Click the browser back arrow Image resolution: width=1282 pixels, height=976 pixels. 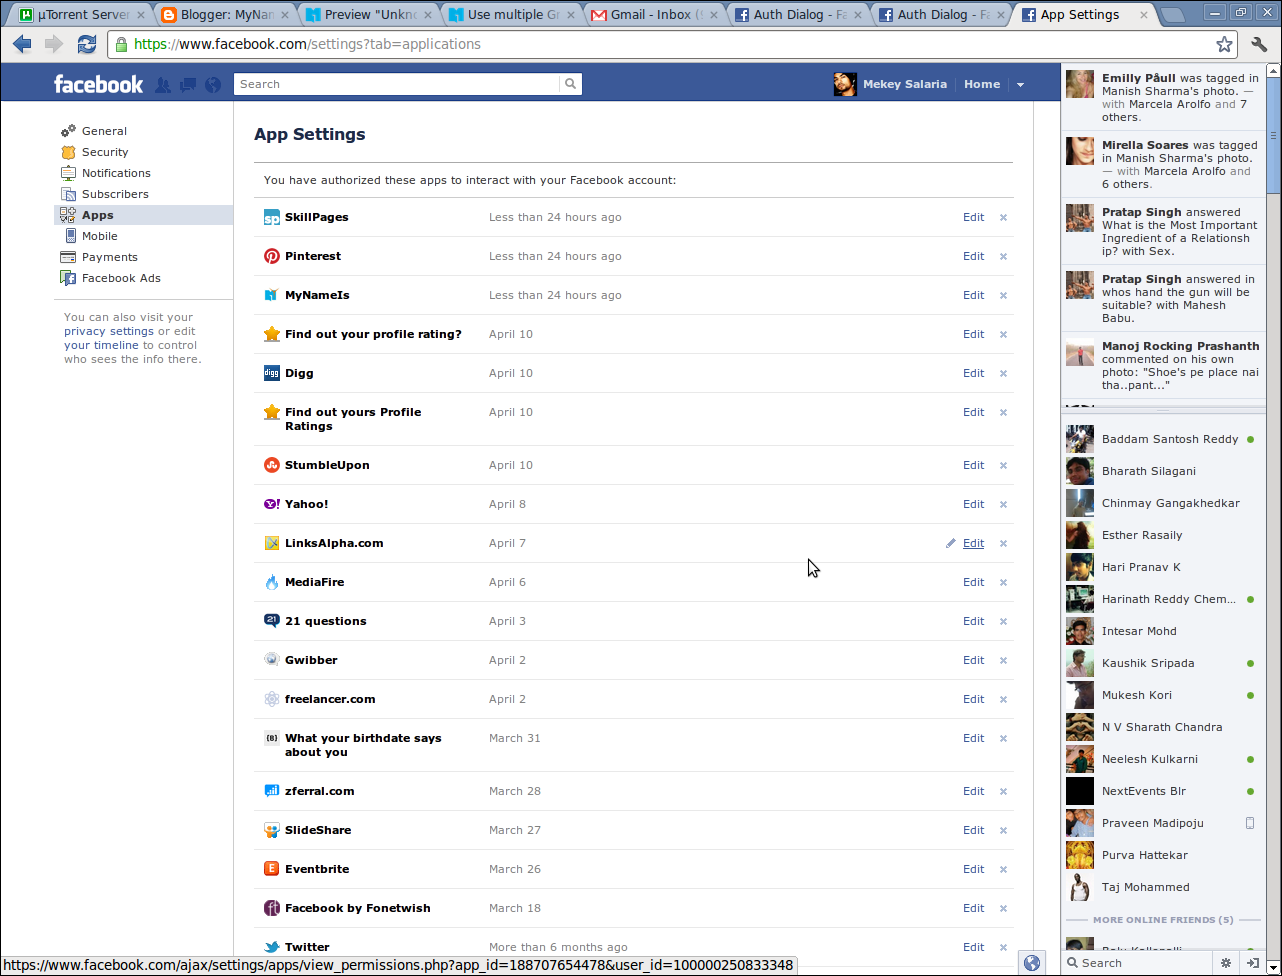(22, 44)
